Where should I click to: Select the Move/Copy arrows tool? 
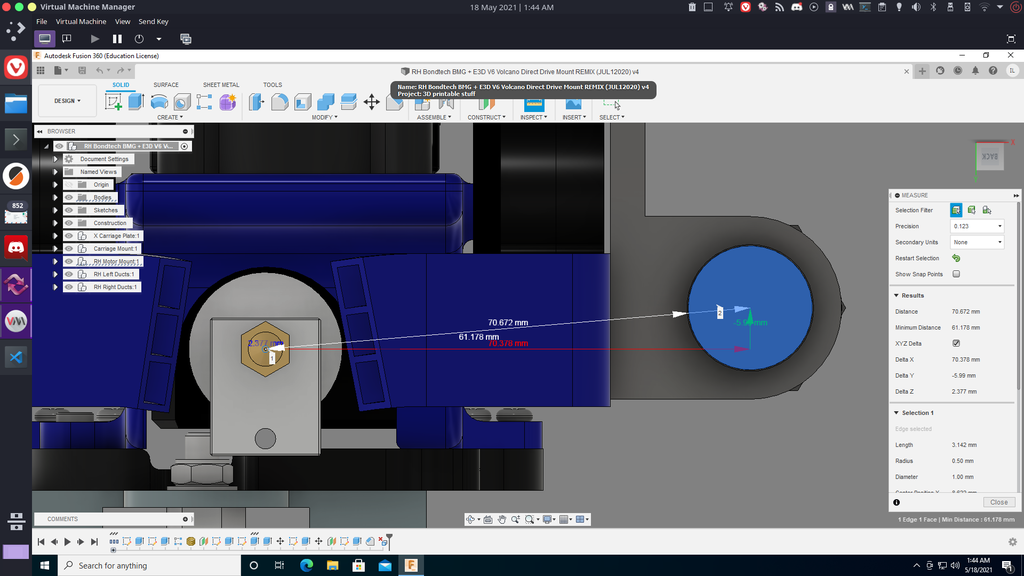(x=372, y=101)
